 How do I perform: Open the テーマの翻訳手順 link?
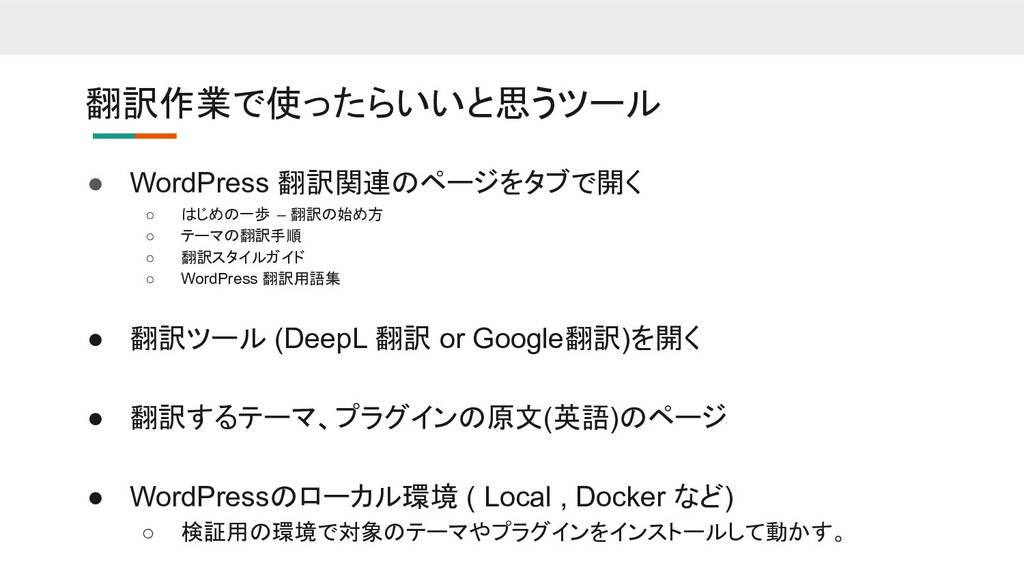tap(241, 236)
